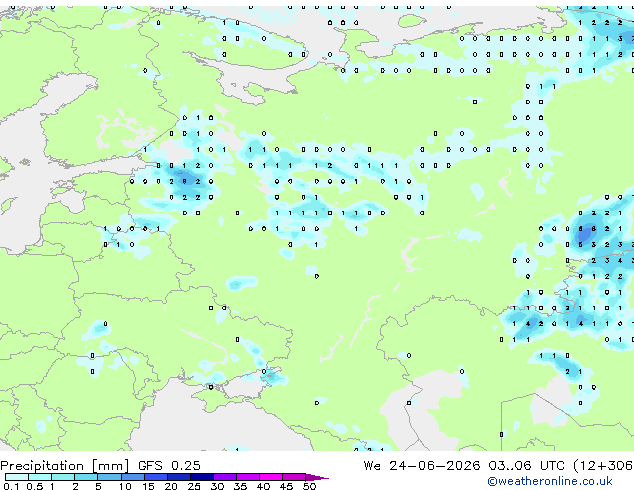The height and width of the screenshot is (490, 634).
Task: Open the weatheronline.co.uk copyright link
Action: pos(550,481)
